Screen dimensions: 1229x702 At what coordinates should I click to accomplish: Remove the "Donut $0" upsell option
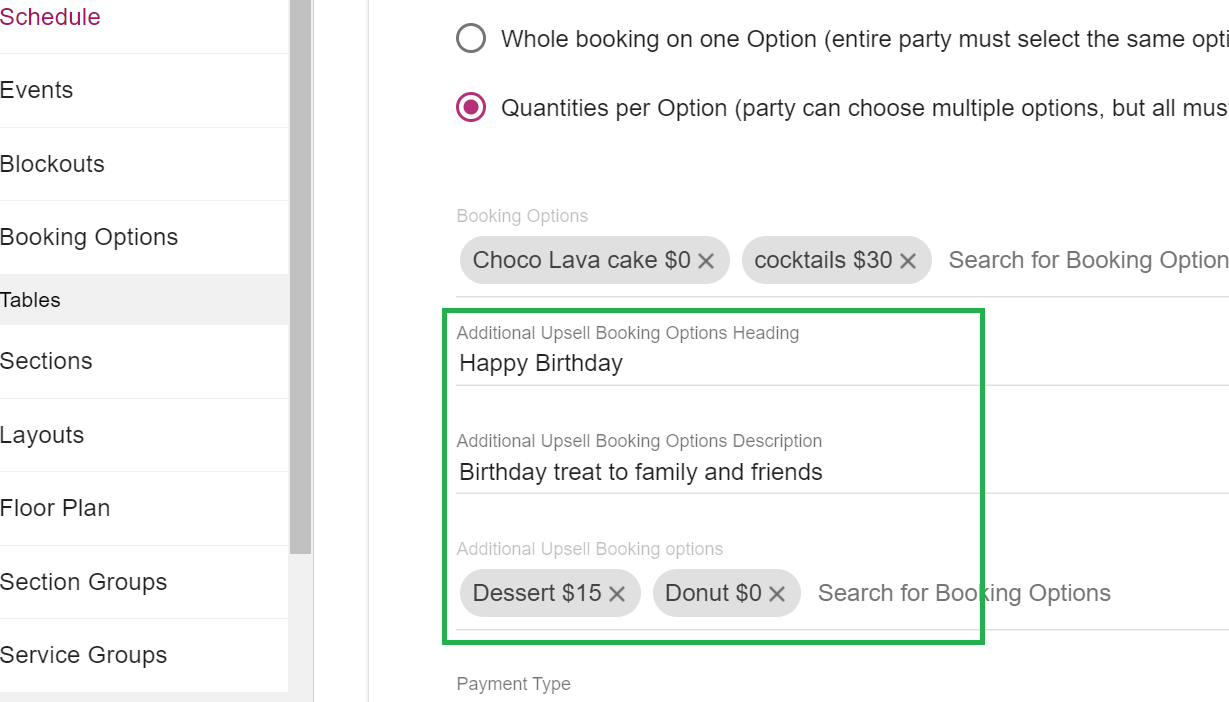point(777,593)
